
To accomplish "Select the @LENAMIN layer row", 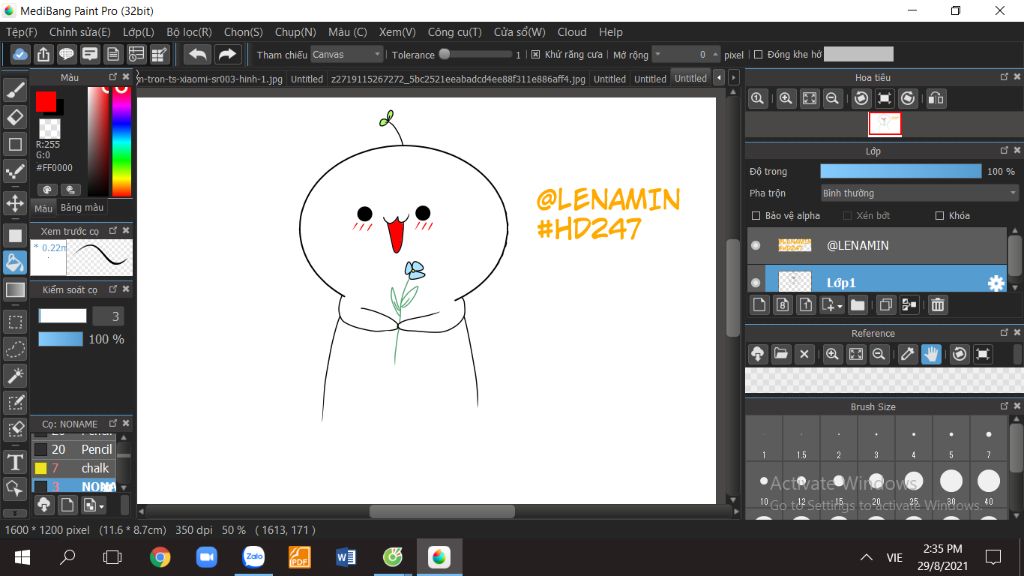I will [877, 246].
